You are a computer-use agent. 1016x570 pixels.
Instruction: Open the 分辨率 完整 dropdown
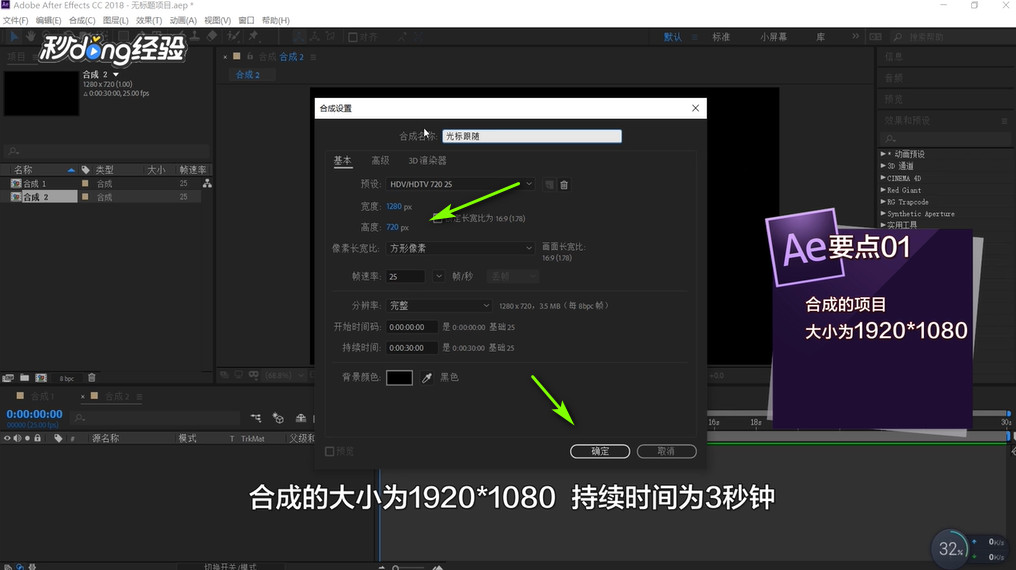[x=439, y=306]
